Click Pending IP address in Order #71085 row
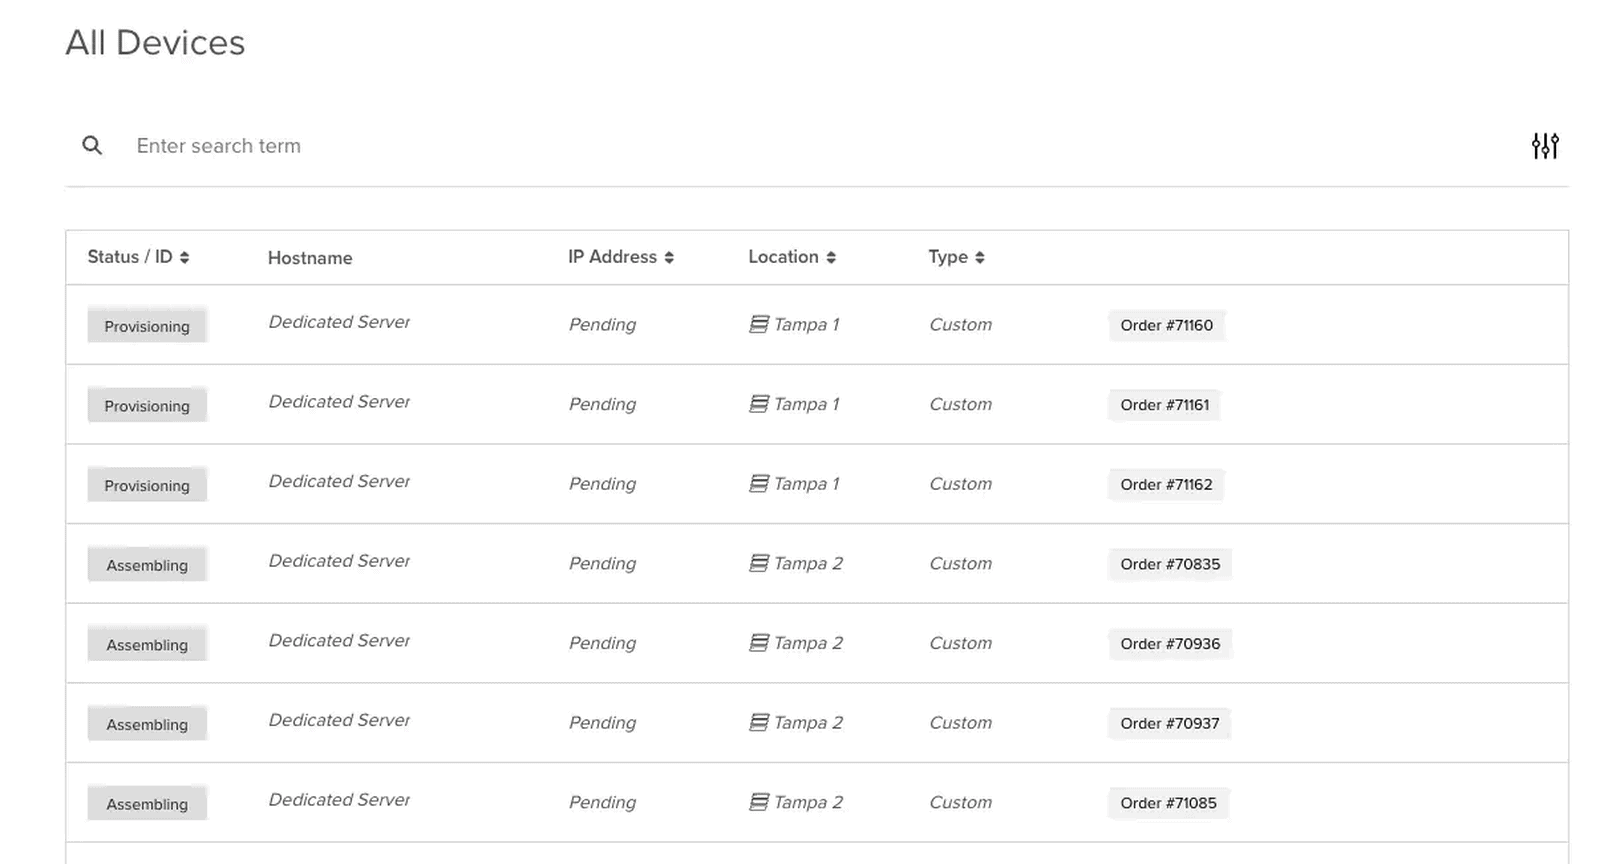 pos(602,803)
